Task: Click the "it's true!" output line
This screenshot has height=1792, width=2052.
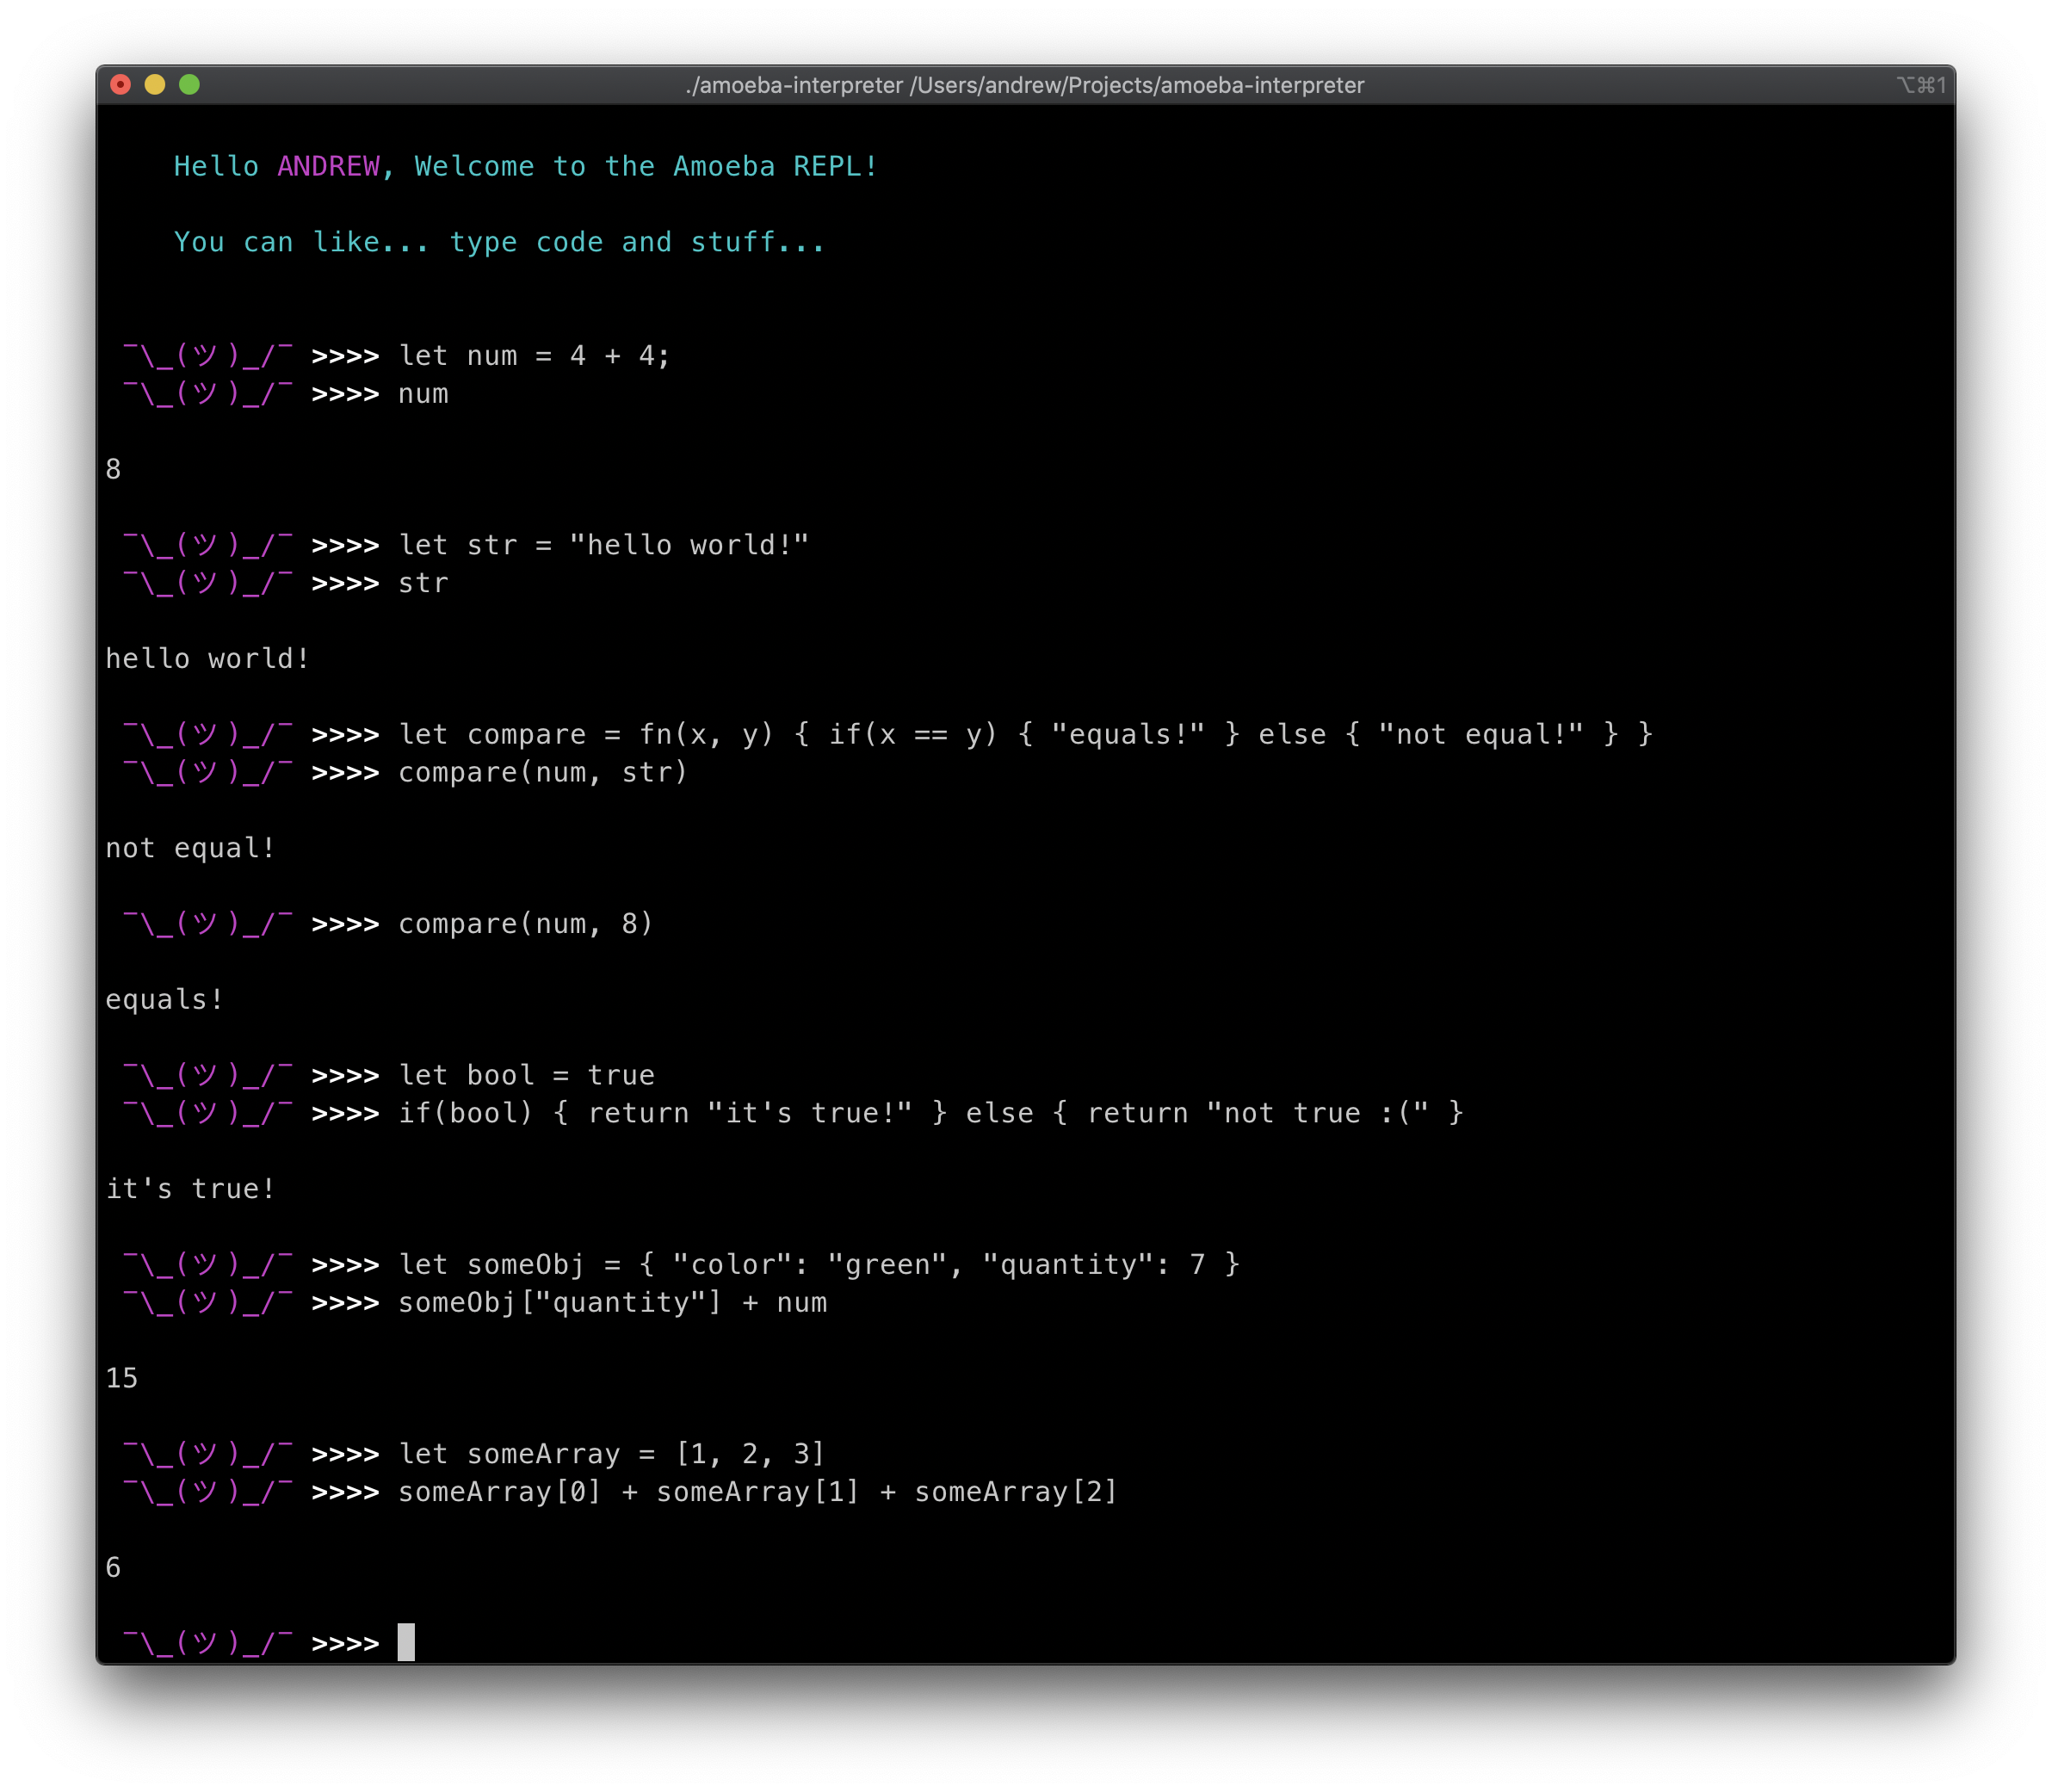Action: click(x=190, y=1189)
